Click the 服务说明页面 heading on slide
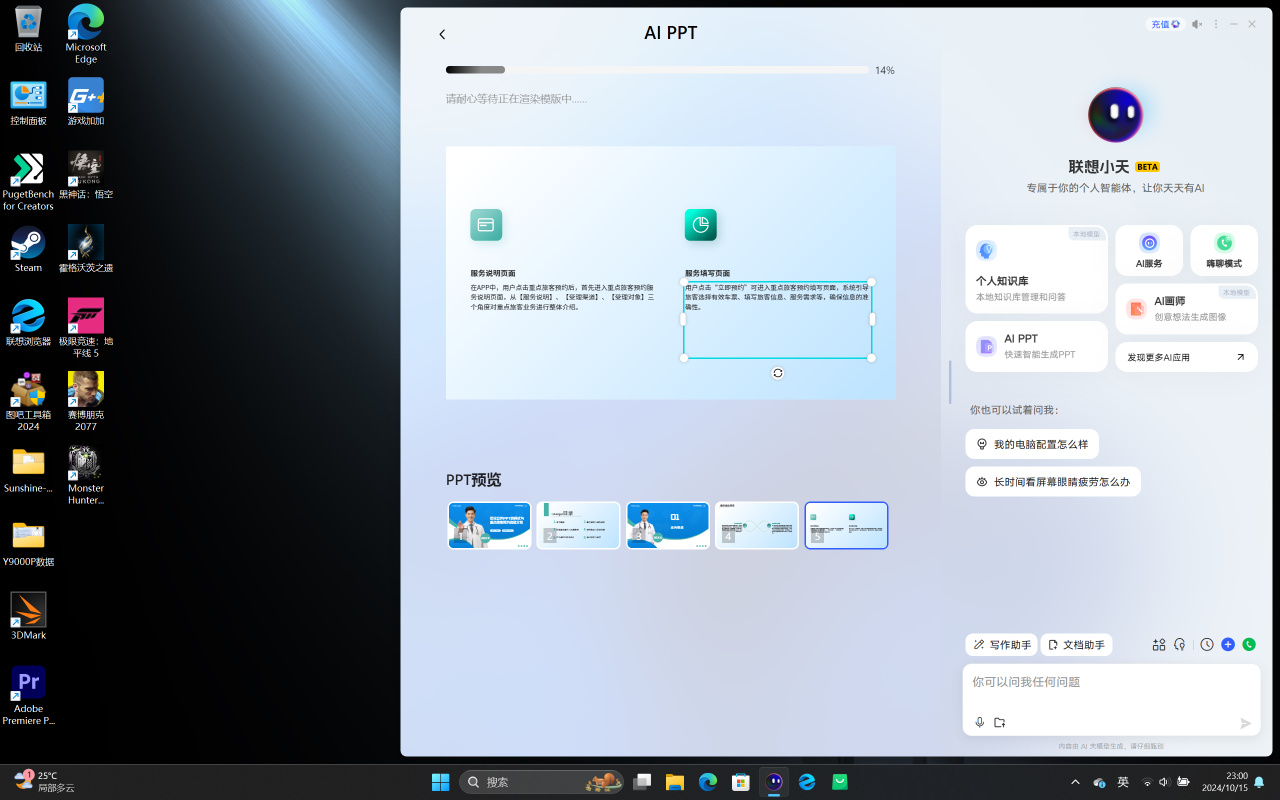The height and width of the screenshot is (800, 1280). click(x=493, y=273)
